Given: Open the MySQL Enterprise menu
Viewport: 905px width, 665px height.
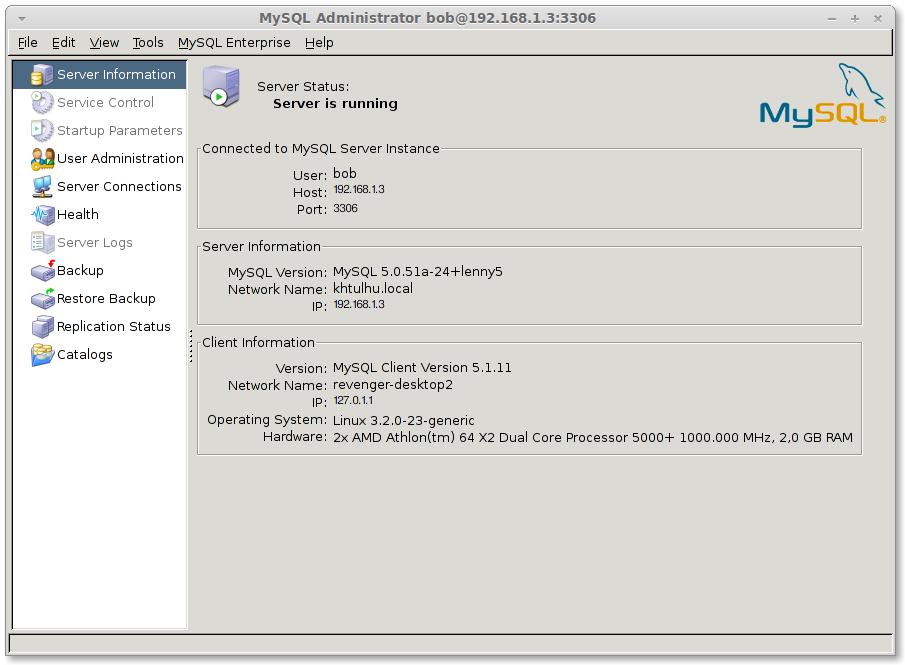Looking at the screenshot, I should tap(234, 43).
